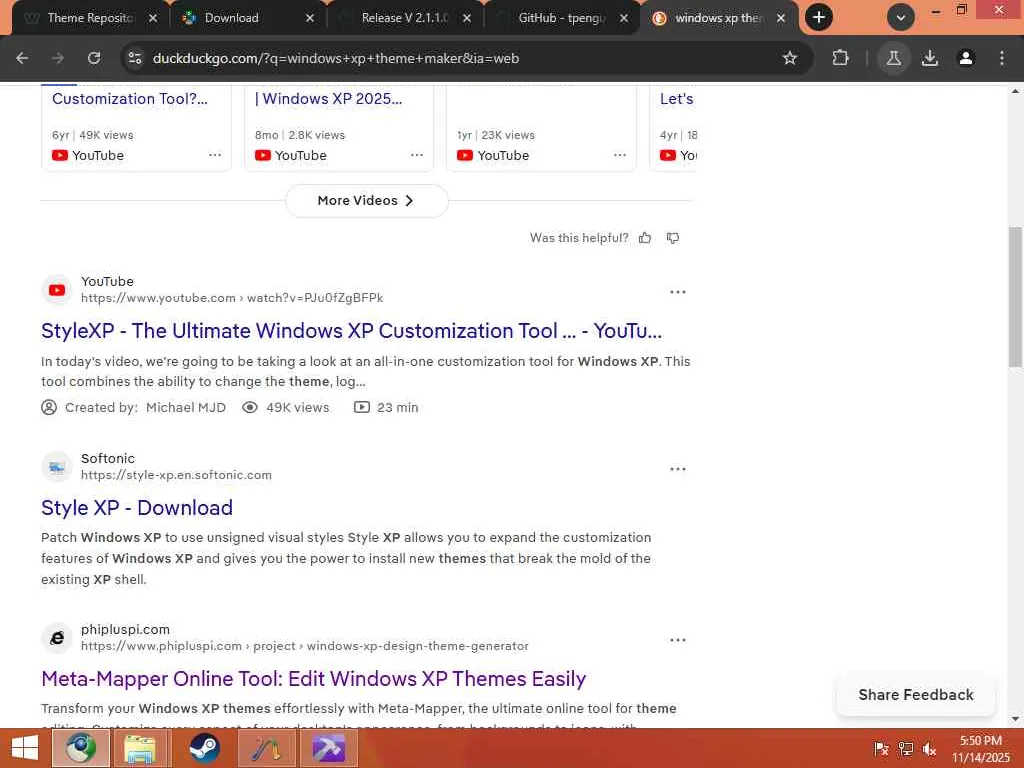Image resolution: width=1024 pixels, height=768 pixels.
Task: Open options for the 23K views video card
Action: pos(620,155)
